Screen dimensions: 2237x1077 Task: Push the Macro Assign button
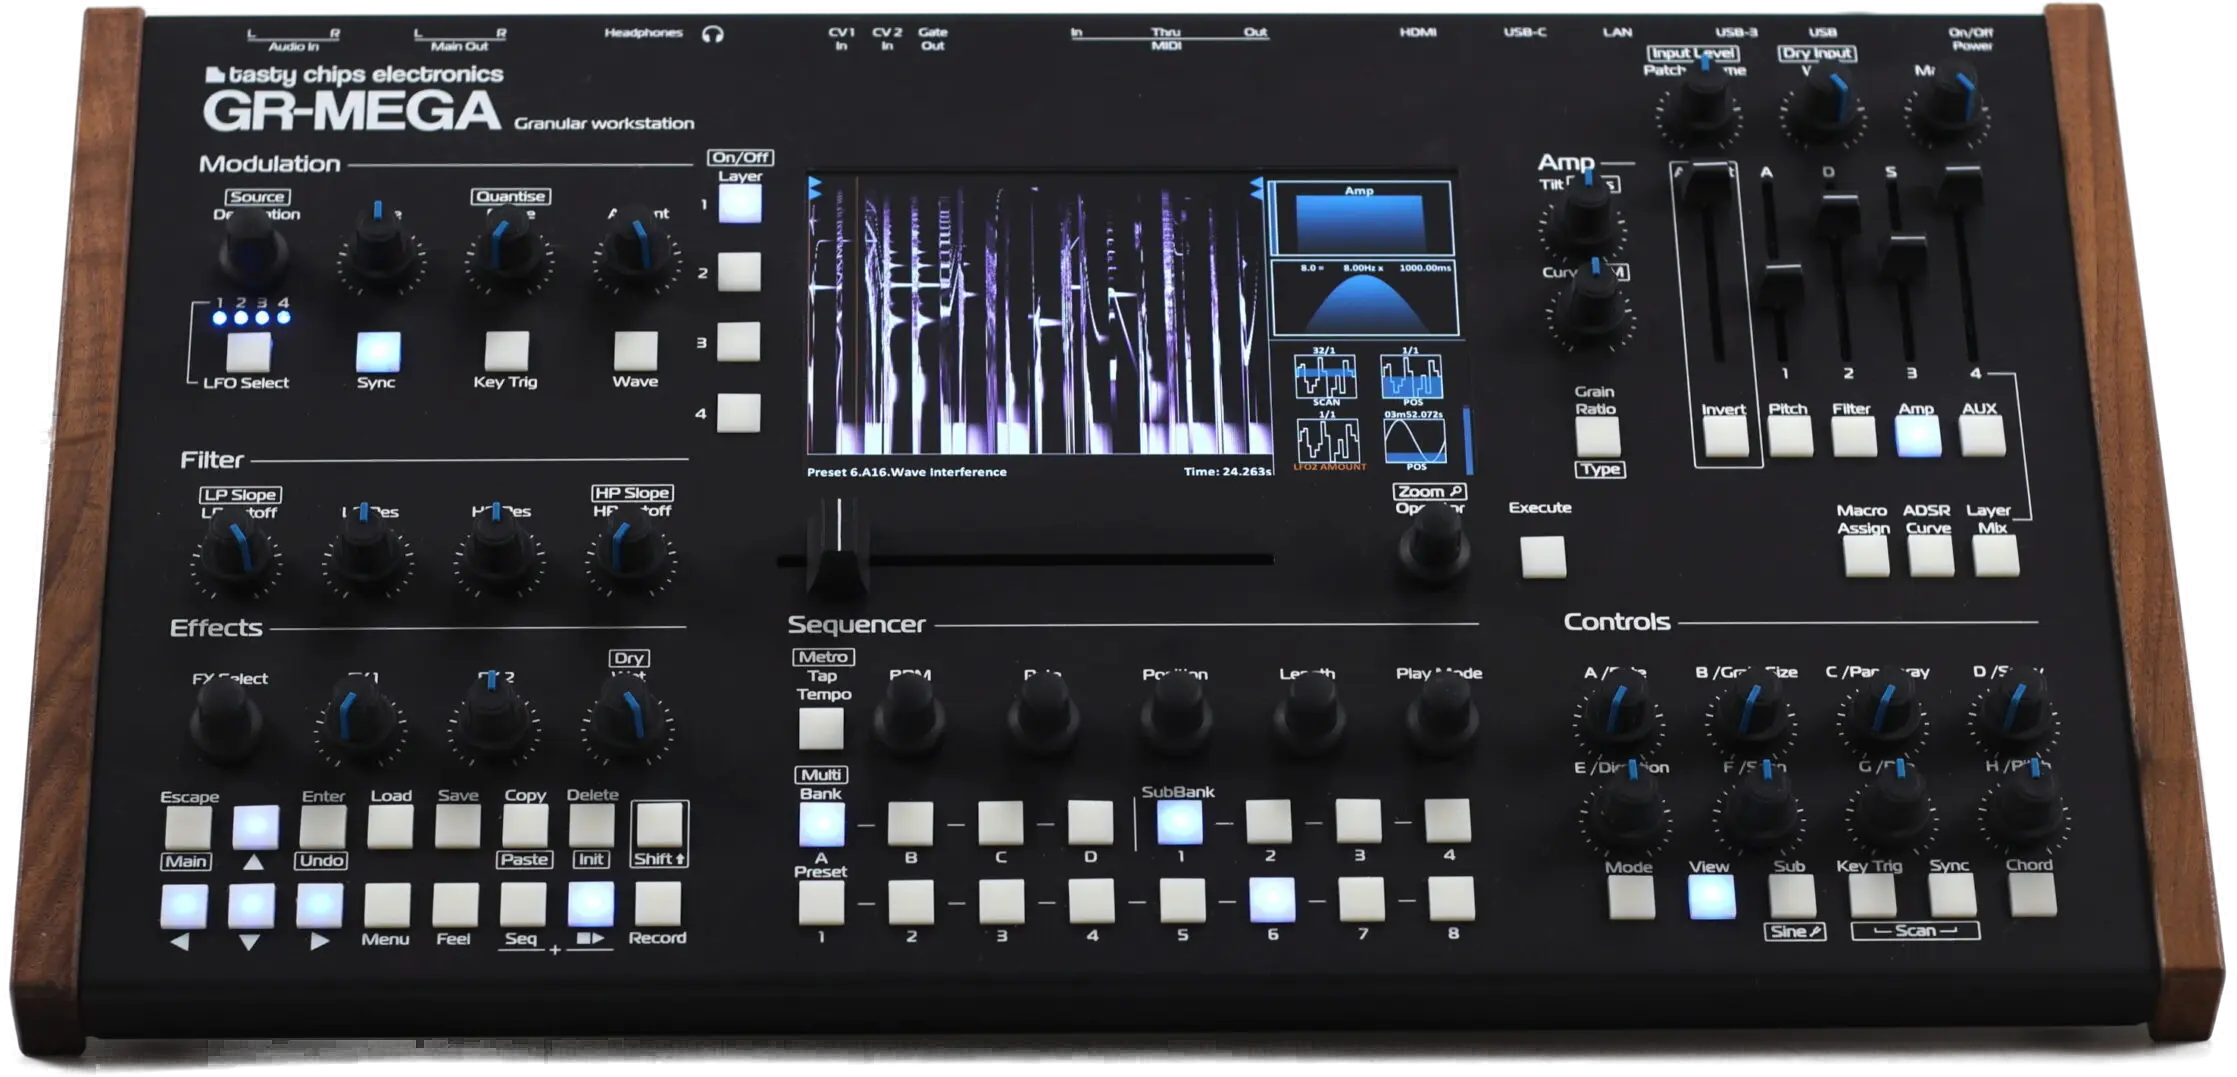1867,556
